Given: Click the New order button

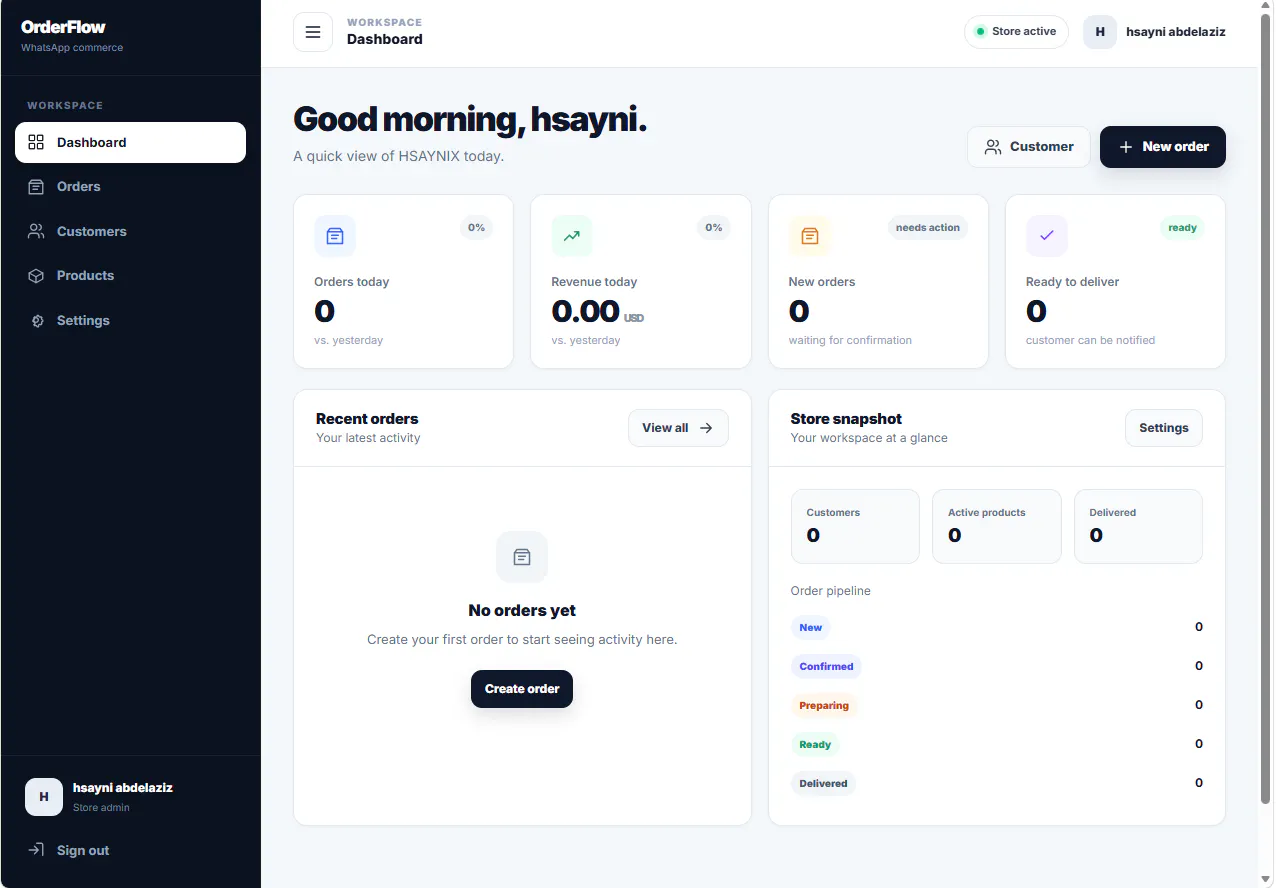Looking at the screenshot, I should [x=1163, y=147].
